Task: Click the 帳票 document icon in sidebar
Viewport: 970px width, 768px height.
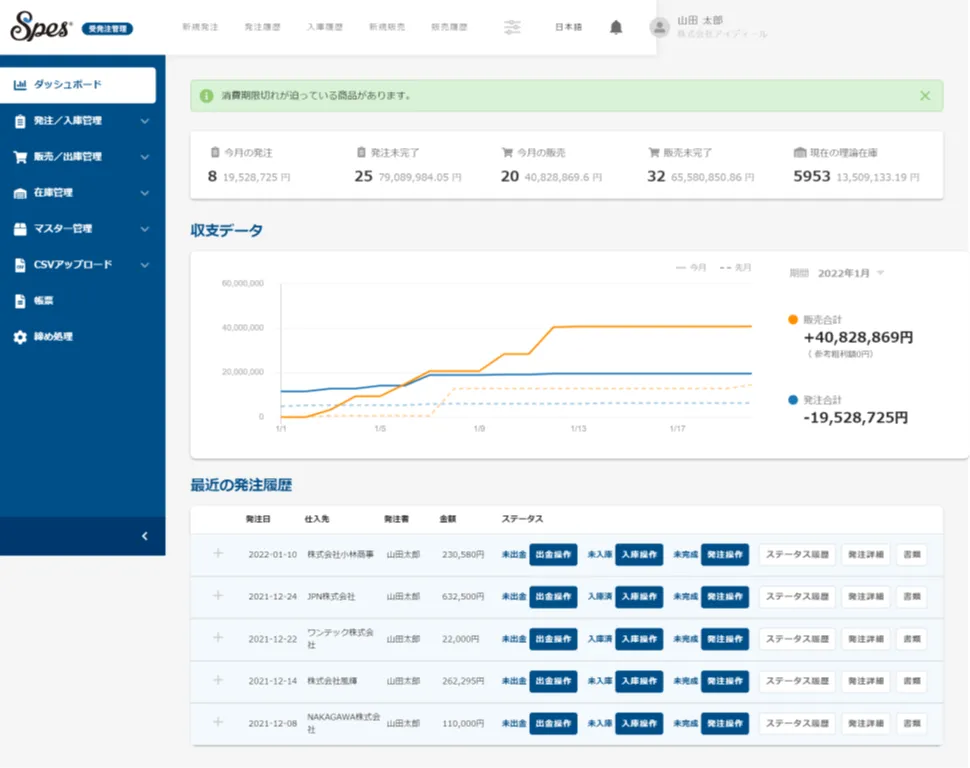Action: coord(20,301)
